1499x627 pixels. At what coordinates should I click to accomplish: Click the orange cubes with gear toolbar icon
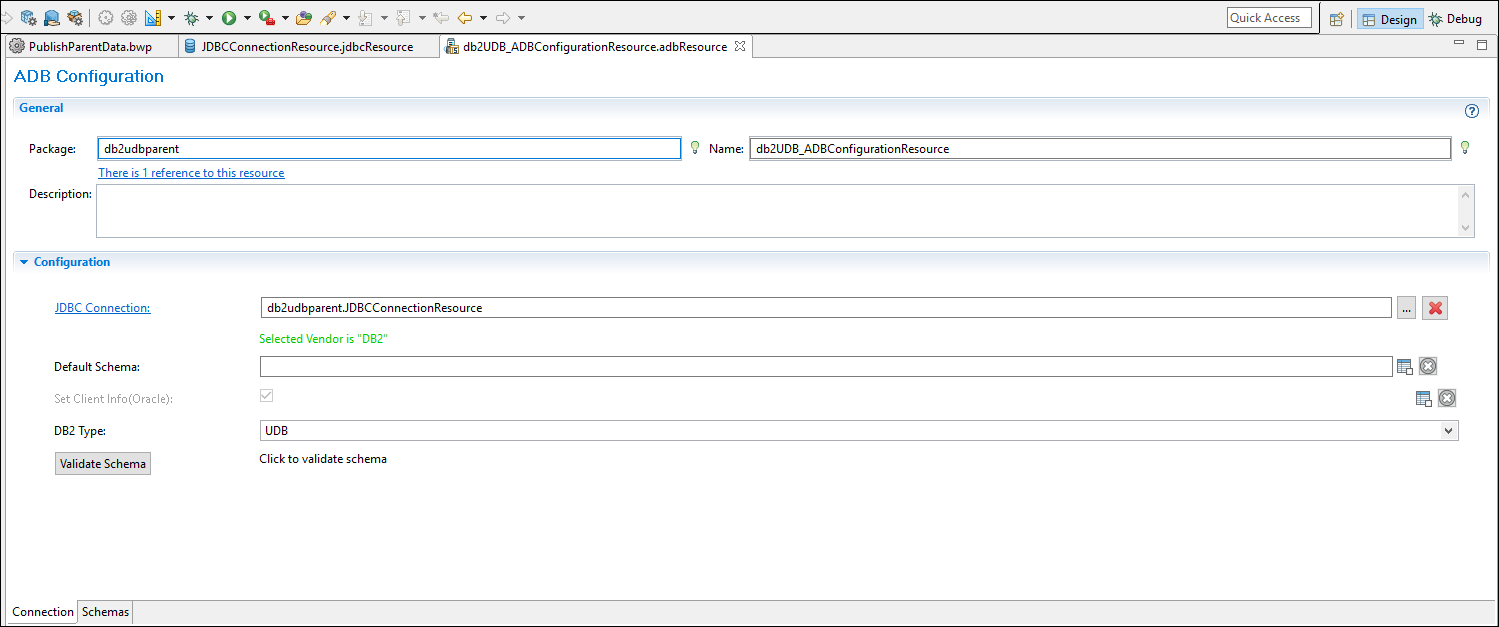click(x=74, y=17)
